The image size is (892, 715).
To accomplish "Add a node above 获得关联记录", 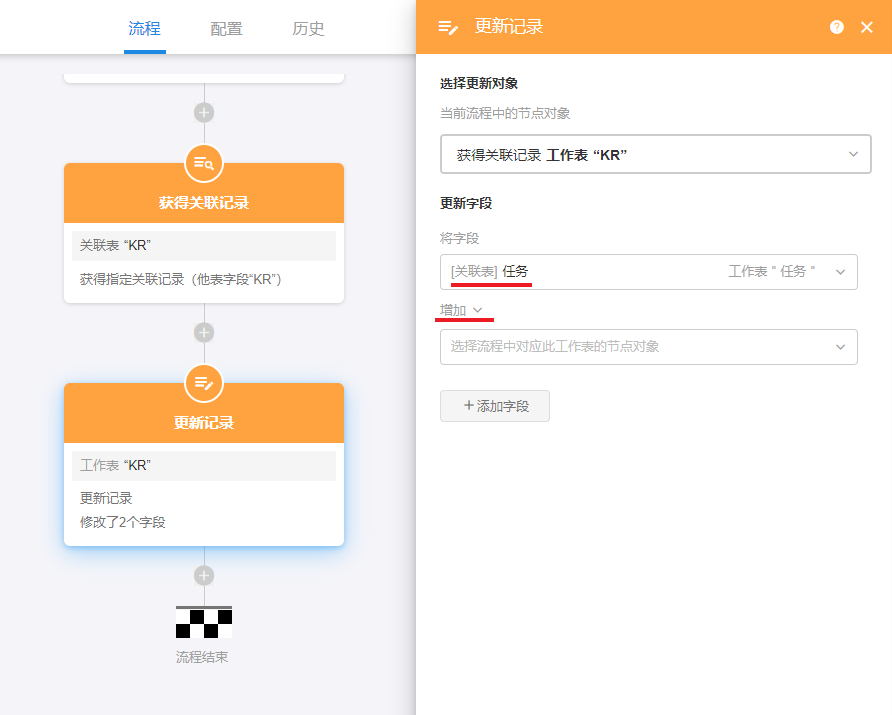I will tap(204, 113).
